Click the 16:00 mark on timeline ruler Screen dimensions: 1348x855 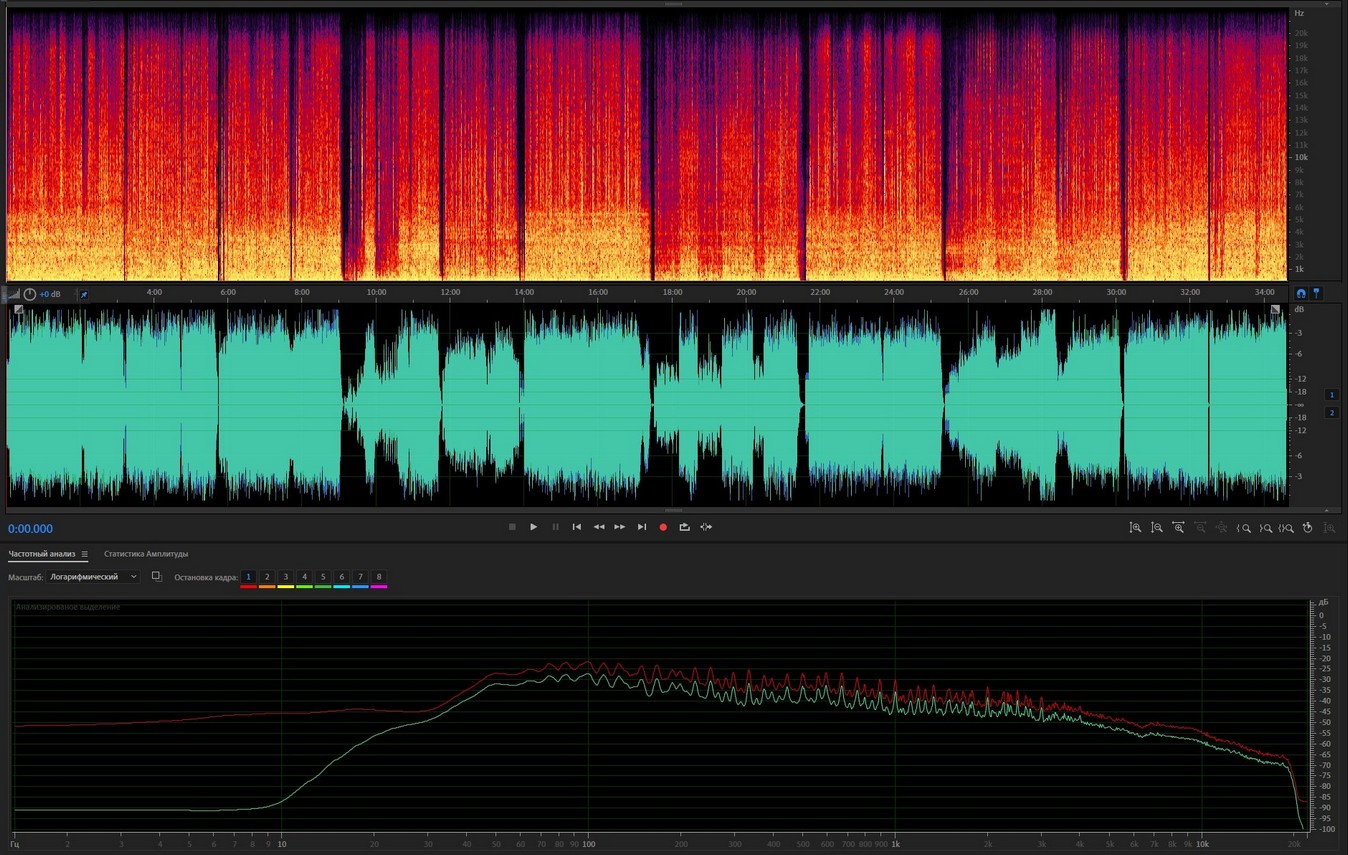(598, 292)
